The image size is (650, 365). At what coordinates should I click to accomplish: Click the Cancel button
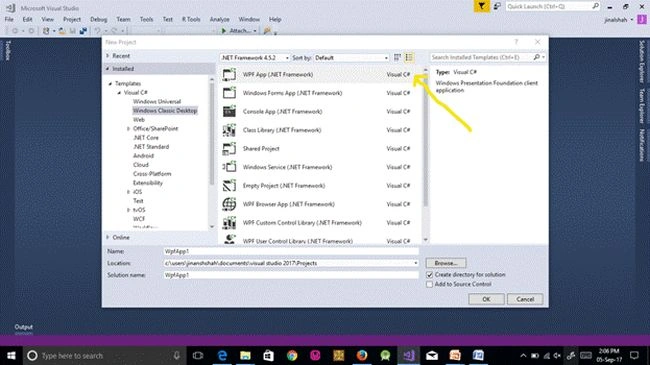point(525,299)
